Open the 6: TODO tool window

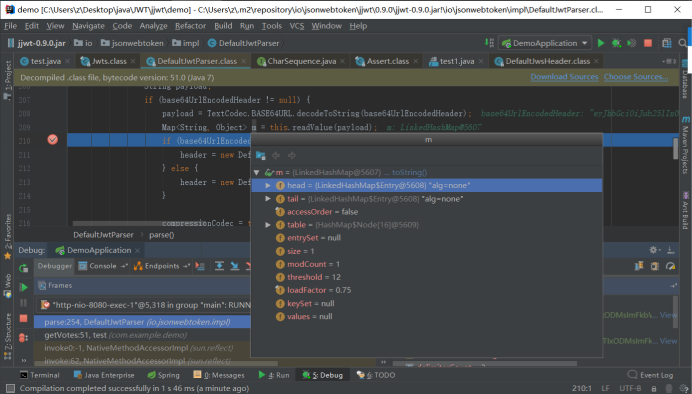(376, 375)
